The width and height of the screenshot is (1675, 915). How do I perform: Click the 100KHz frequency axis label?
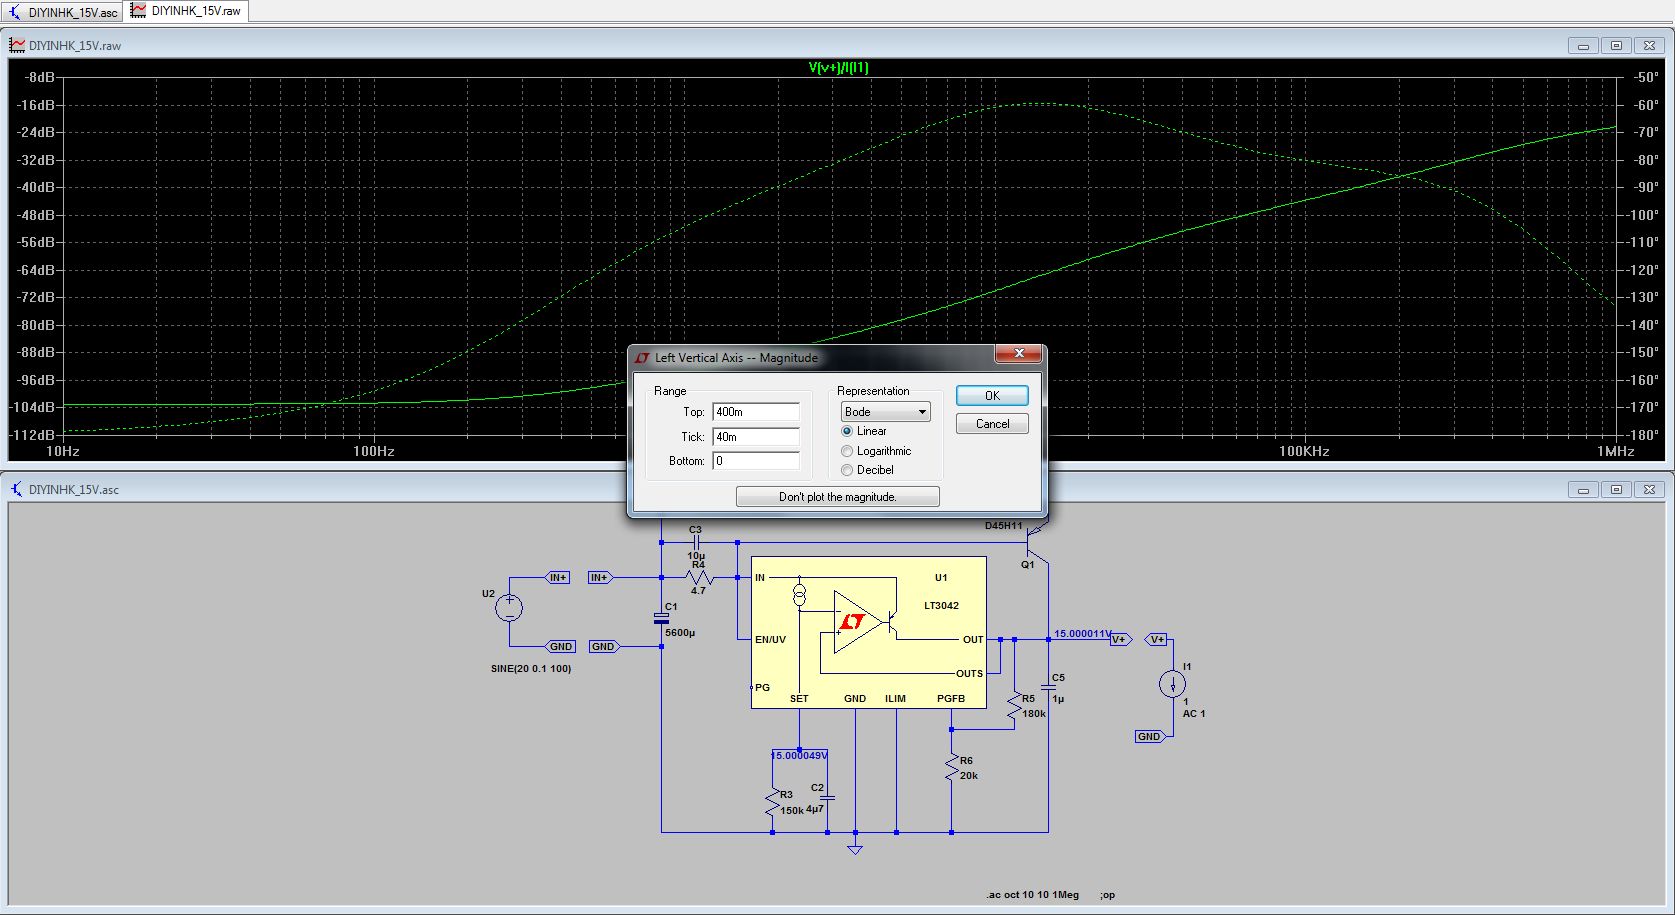[1305, 451]
